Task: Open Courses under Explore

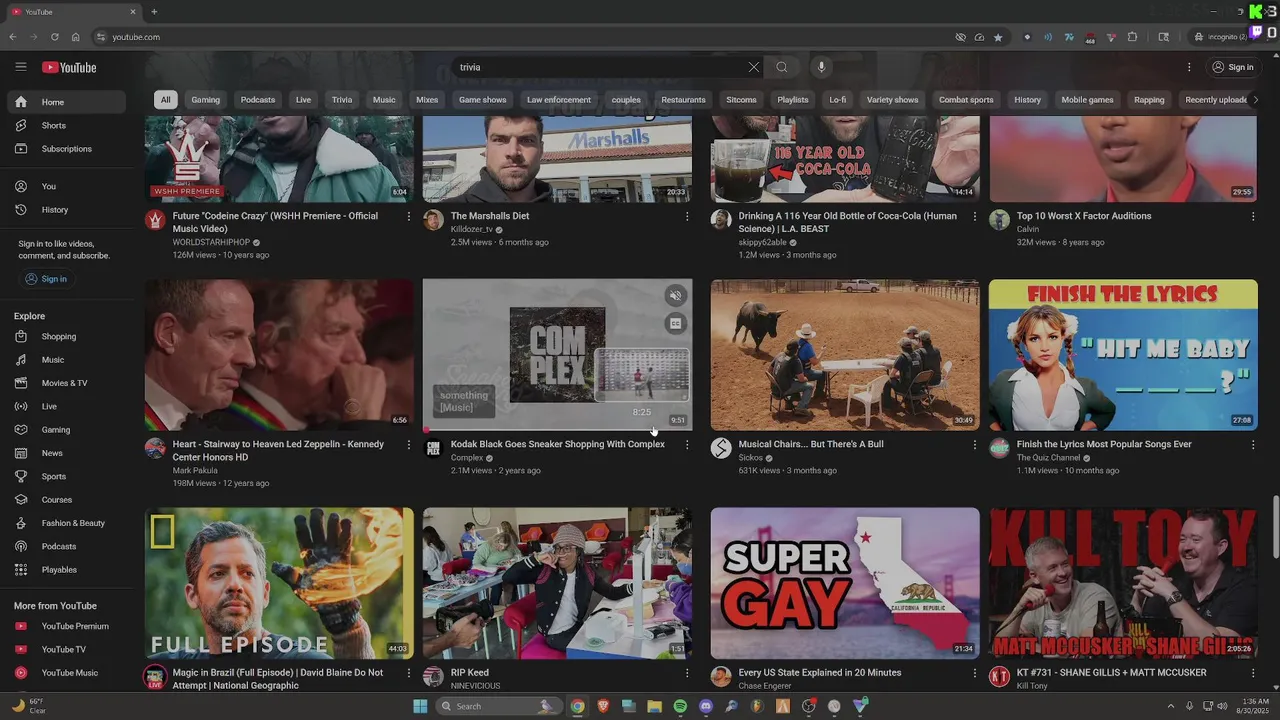Action: coord(66,500)
